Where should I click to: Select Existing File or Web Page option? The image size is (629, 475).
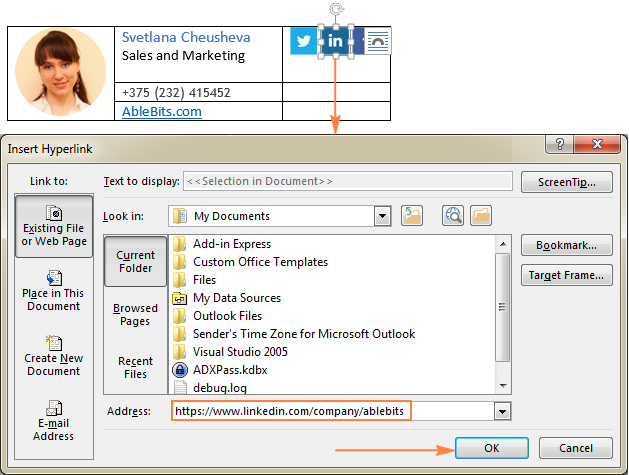pyautogui.click(x=55, y=227)
